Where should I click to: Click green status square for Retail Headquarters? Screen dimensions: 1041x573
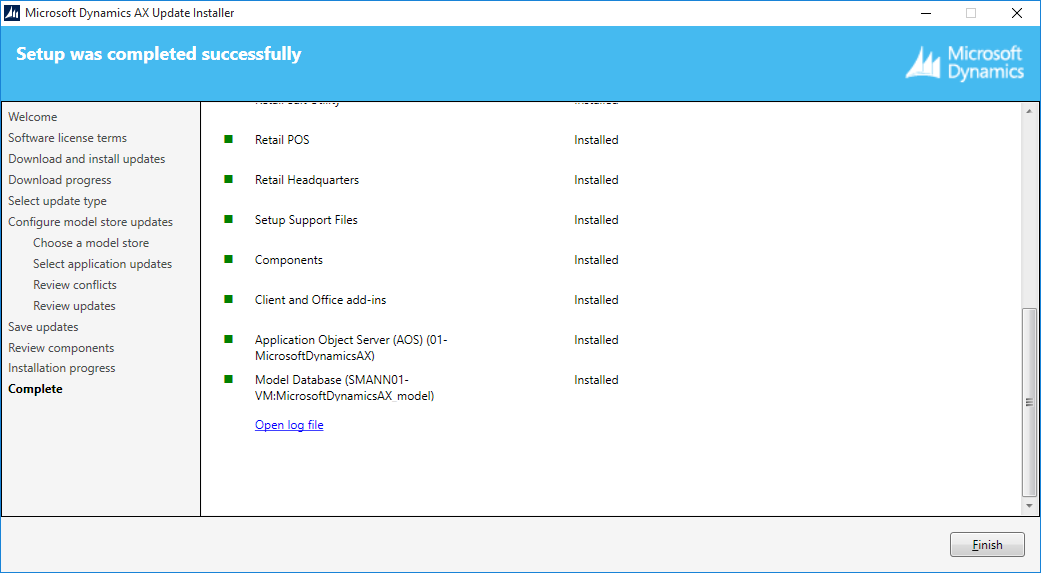pos(228,179)
